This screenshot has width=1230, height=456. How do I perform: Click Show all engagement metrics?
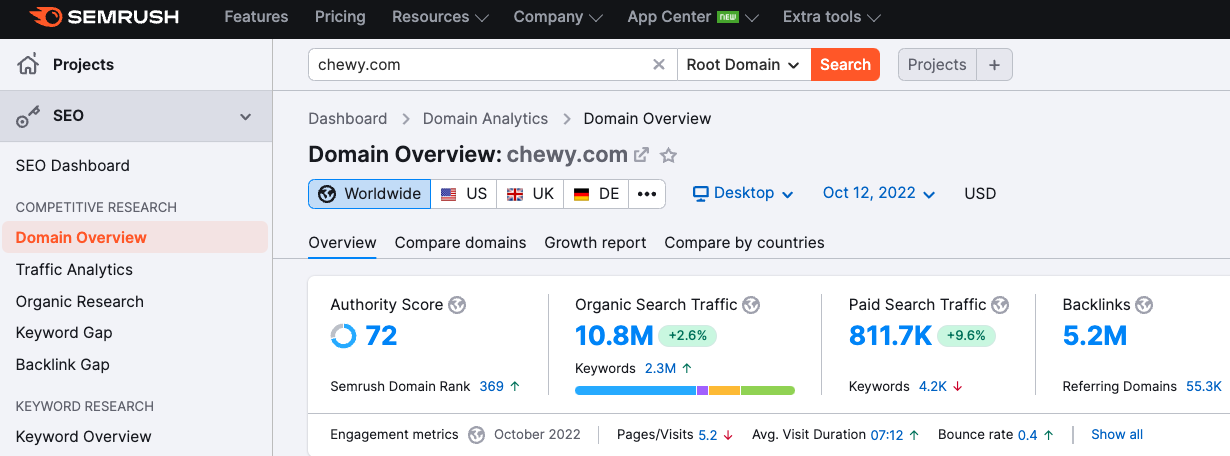[x=1117, y=435]
